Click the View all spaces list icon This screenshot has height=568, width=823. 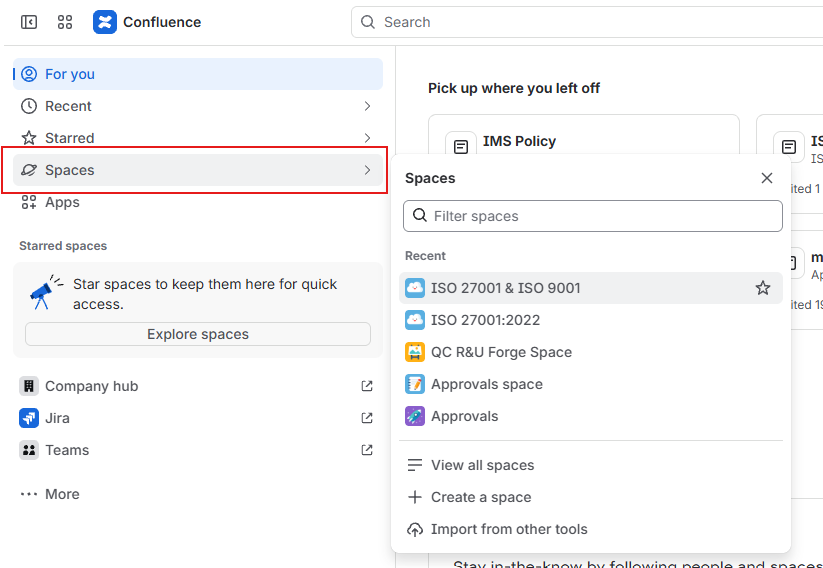pyautogui.click(x=415, y=465)
